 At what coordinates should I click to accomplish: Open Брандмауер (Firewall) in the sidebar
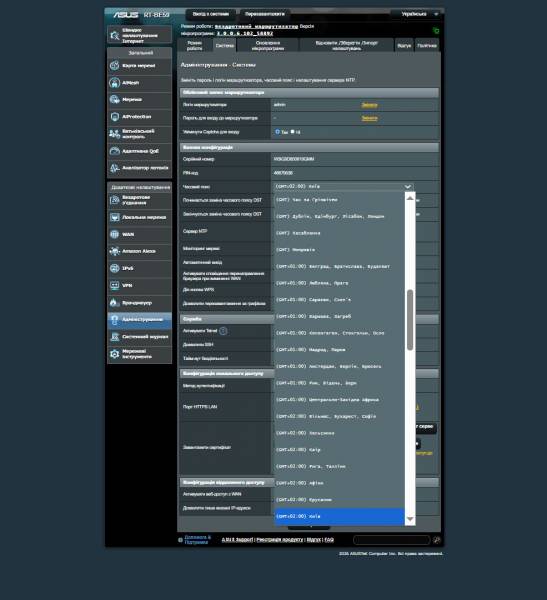click(139, 303)
